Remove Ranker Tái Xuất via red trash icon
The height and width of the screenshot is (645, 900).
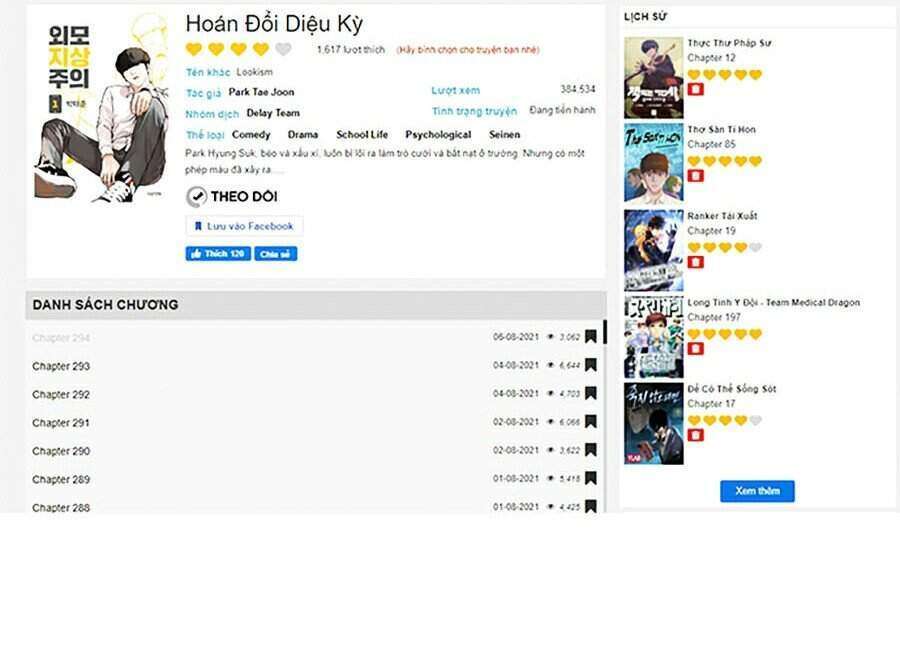click(695, 262)
